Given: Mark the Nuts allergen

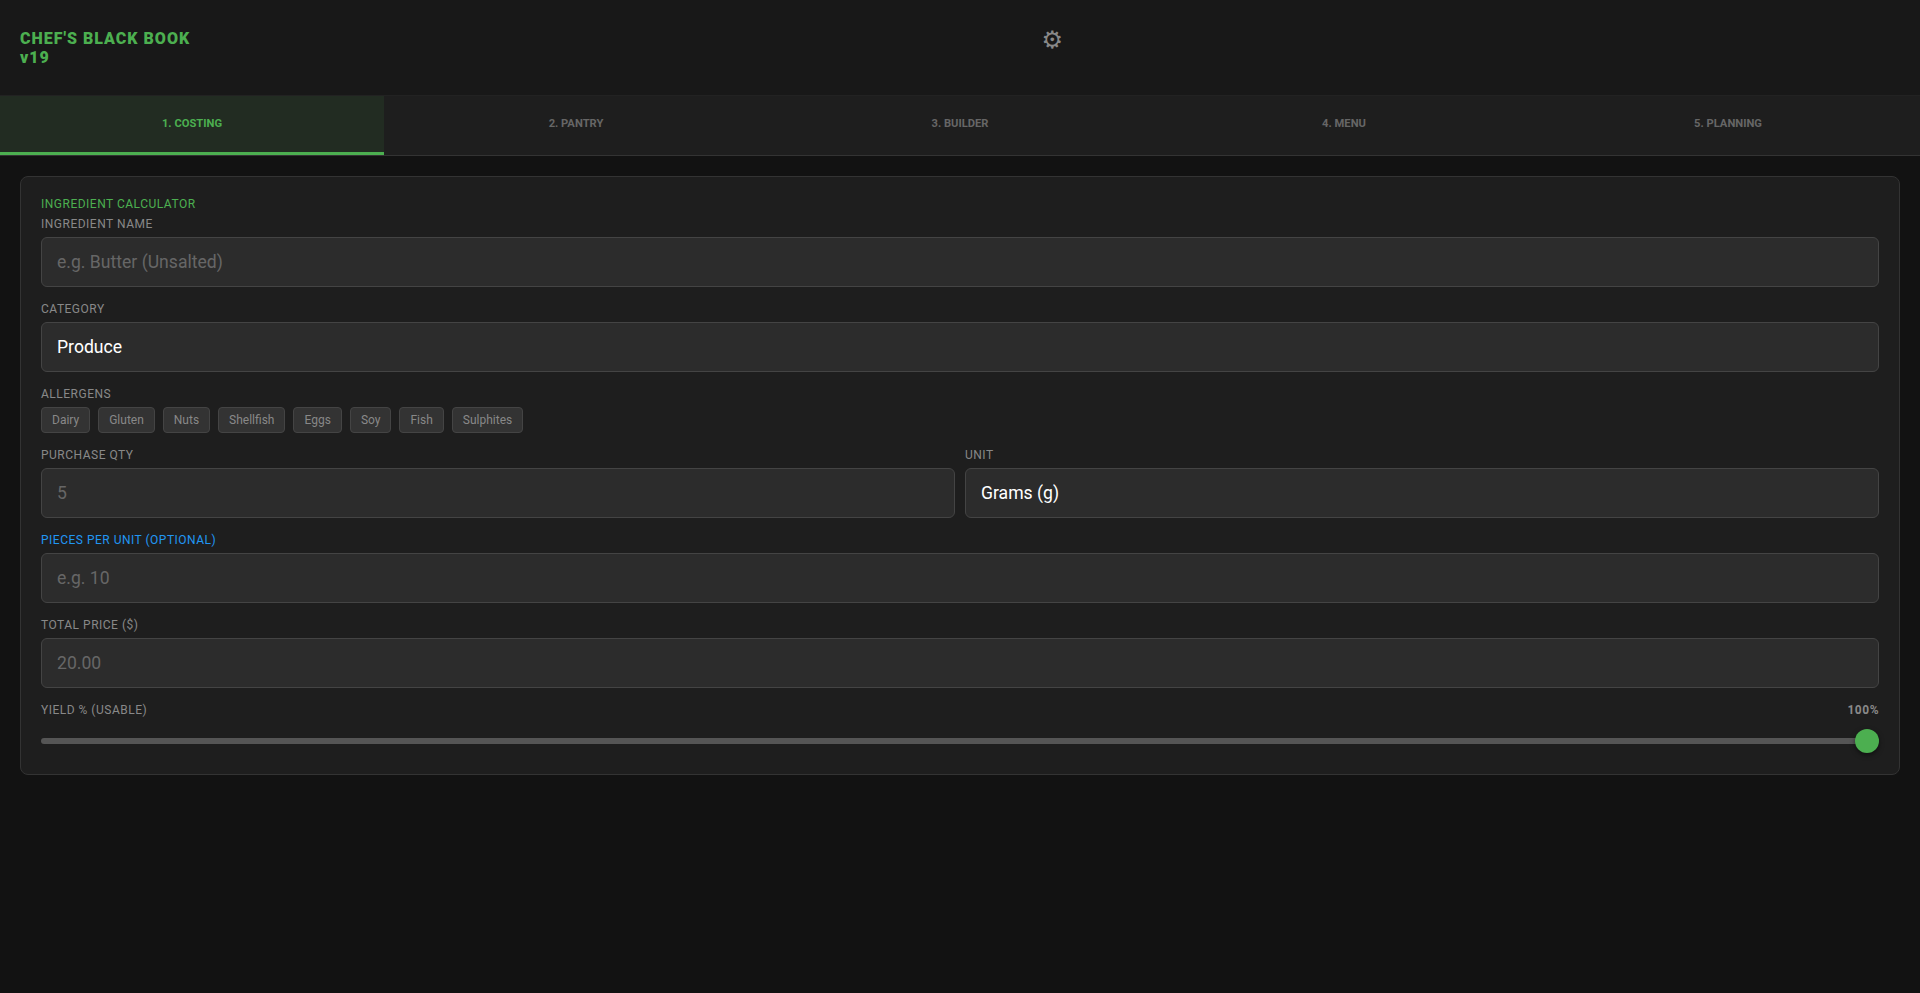Looking at the screenshot, I should coord(186,420).
